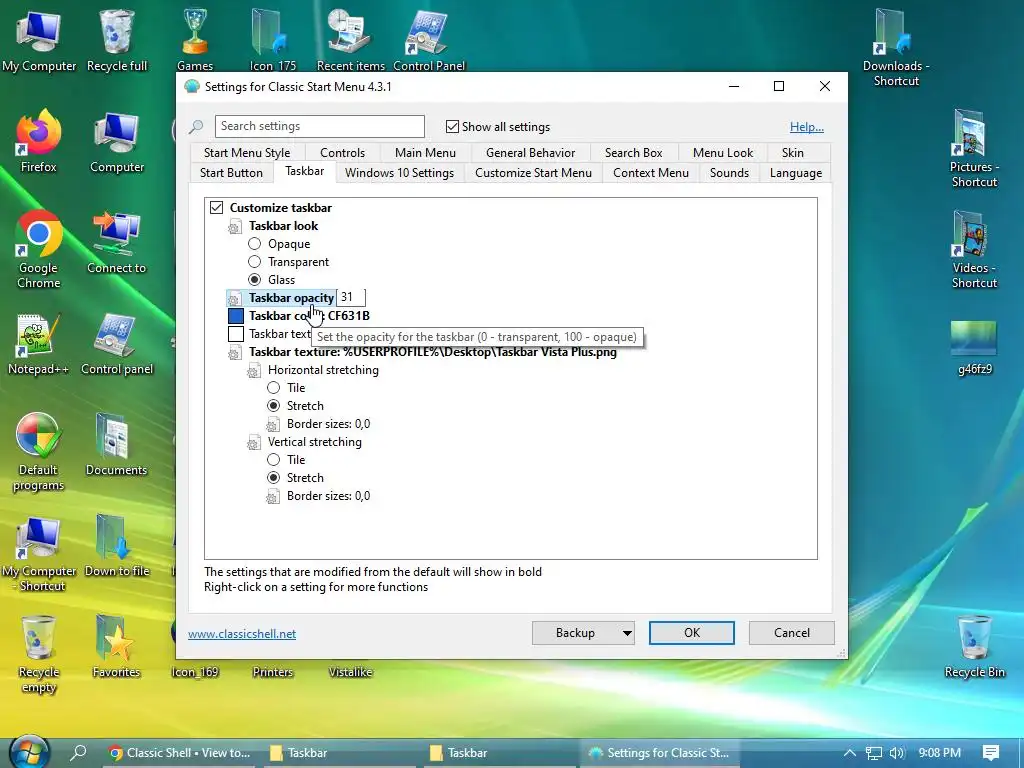This screenshot has height=768, width=1024.
Task: Open the Windows 10 Settings tab
Action: pos(399,173)
